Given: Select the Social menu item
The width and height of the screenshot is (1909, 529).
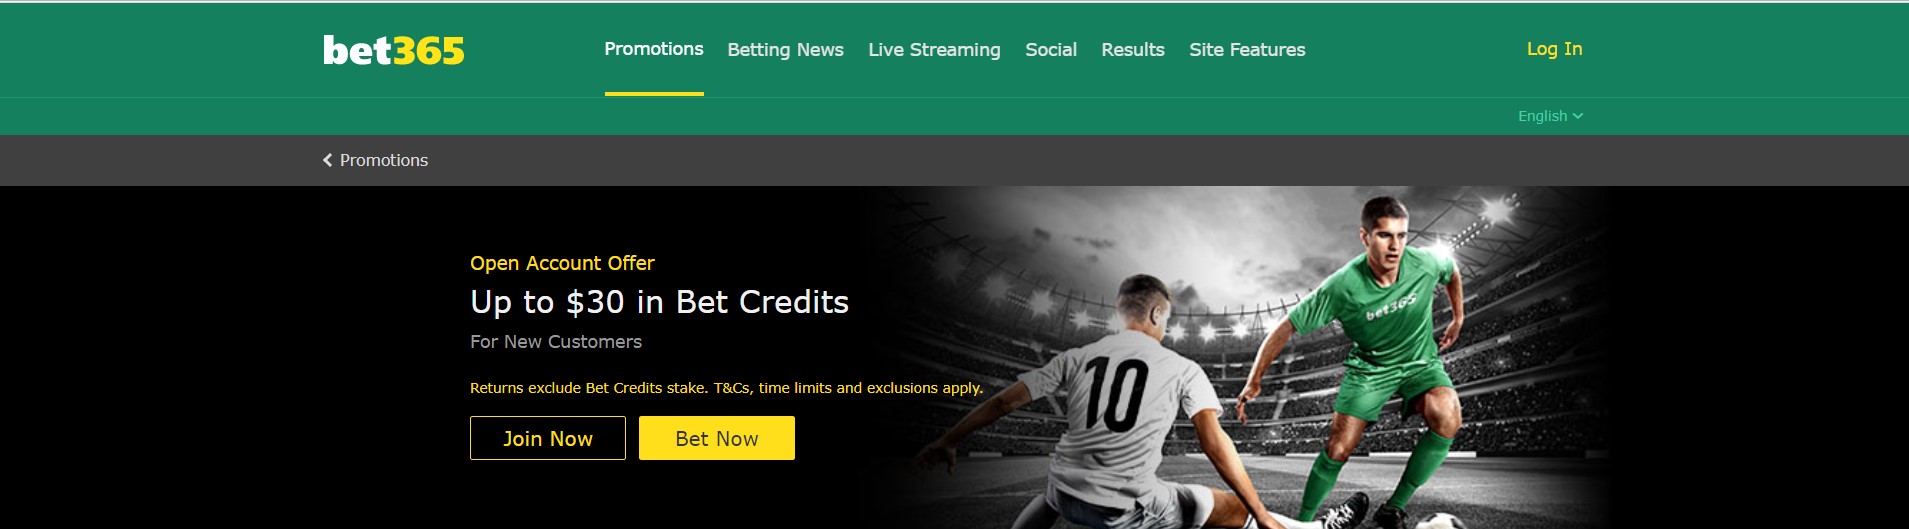Looking at the screenshot, I should click(x=1051, y=50).
